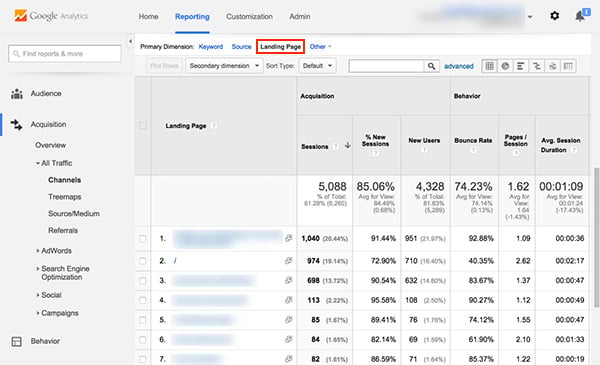The width and height of the screenshot is (600, 365).
Task: Select the comparison view icon
Action: click(536, 66)
